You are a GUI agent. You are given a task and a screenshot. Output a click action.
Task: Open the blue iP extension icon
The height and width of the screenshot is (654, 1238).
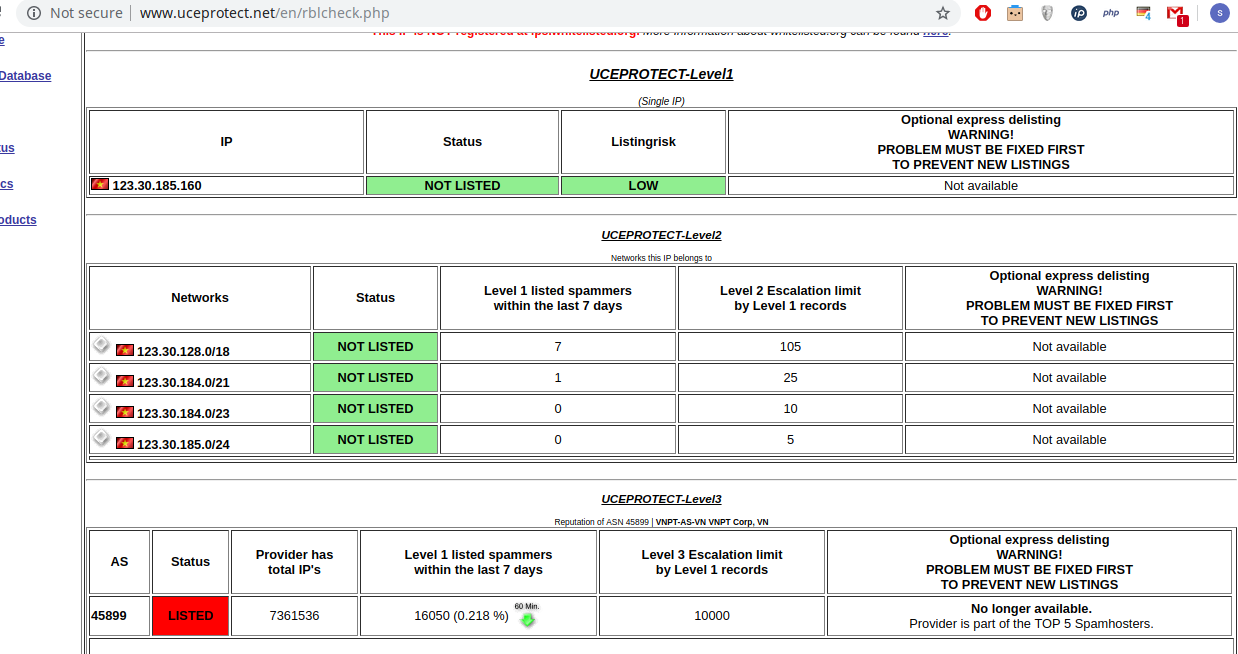(1079, 13)
